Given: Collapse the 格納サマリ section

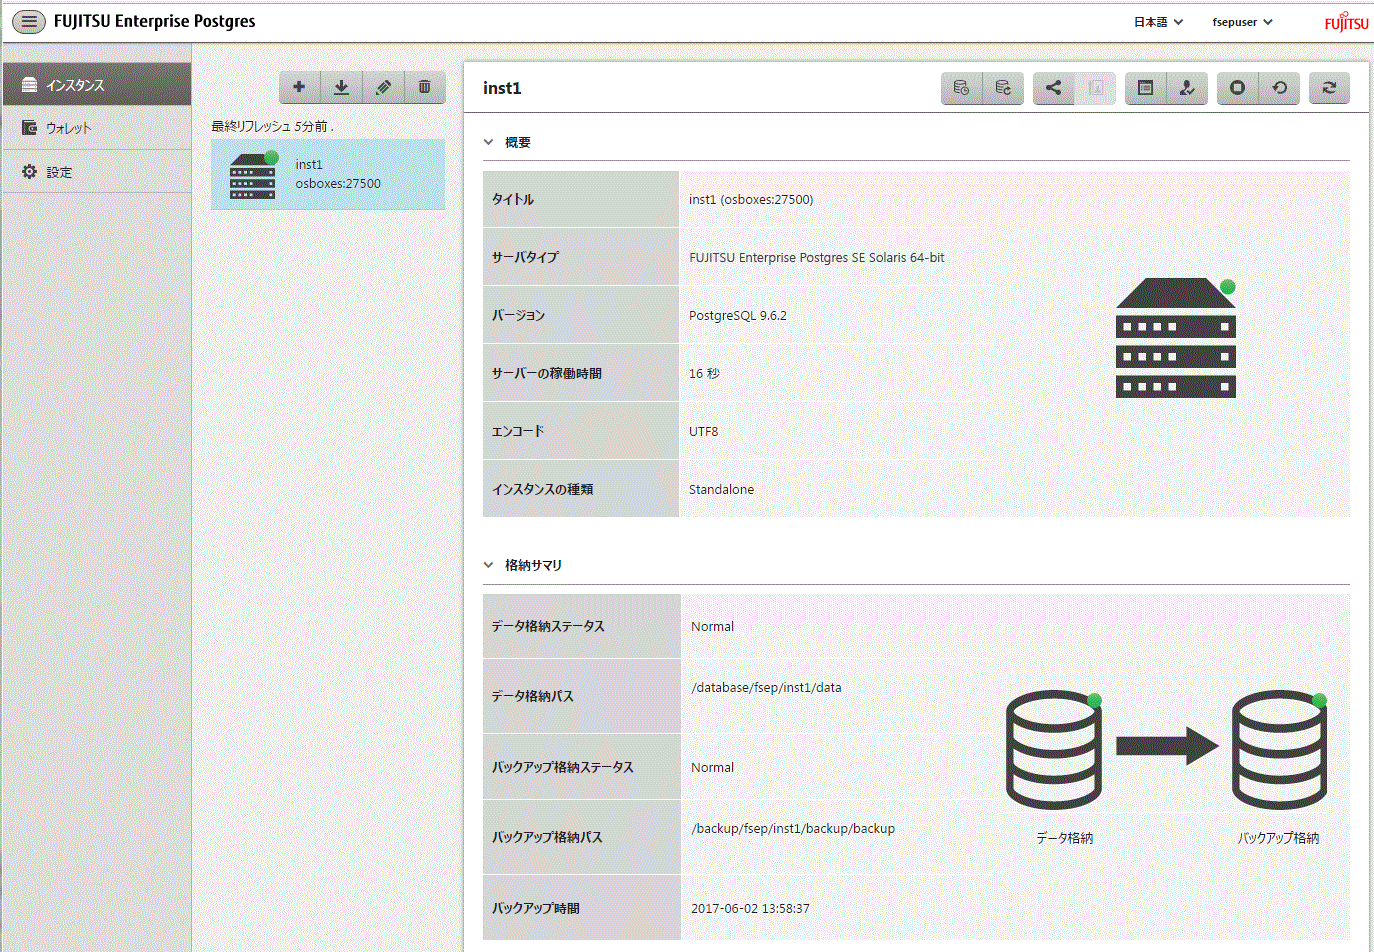Looking at the screenshot, I should point(488,565).
